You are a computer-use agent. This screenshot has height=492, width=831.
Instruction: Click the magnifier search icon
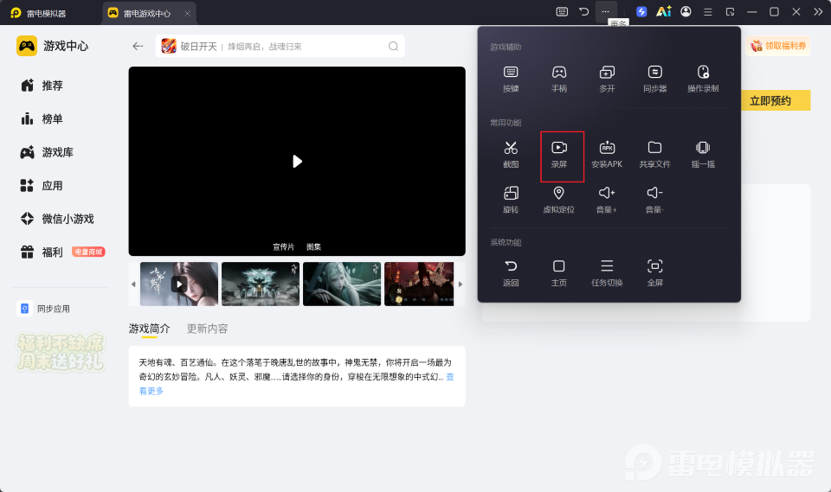pyautogui.click(x=393, y=46)
